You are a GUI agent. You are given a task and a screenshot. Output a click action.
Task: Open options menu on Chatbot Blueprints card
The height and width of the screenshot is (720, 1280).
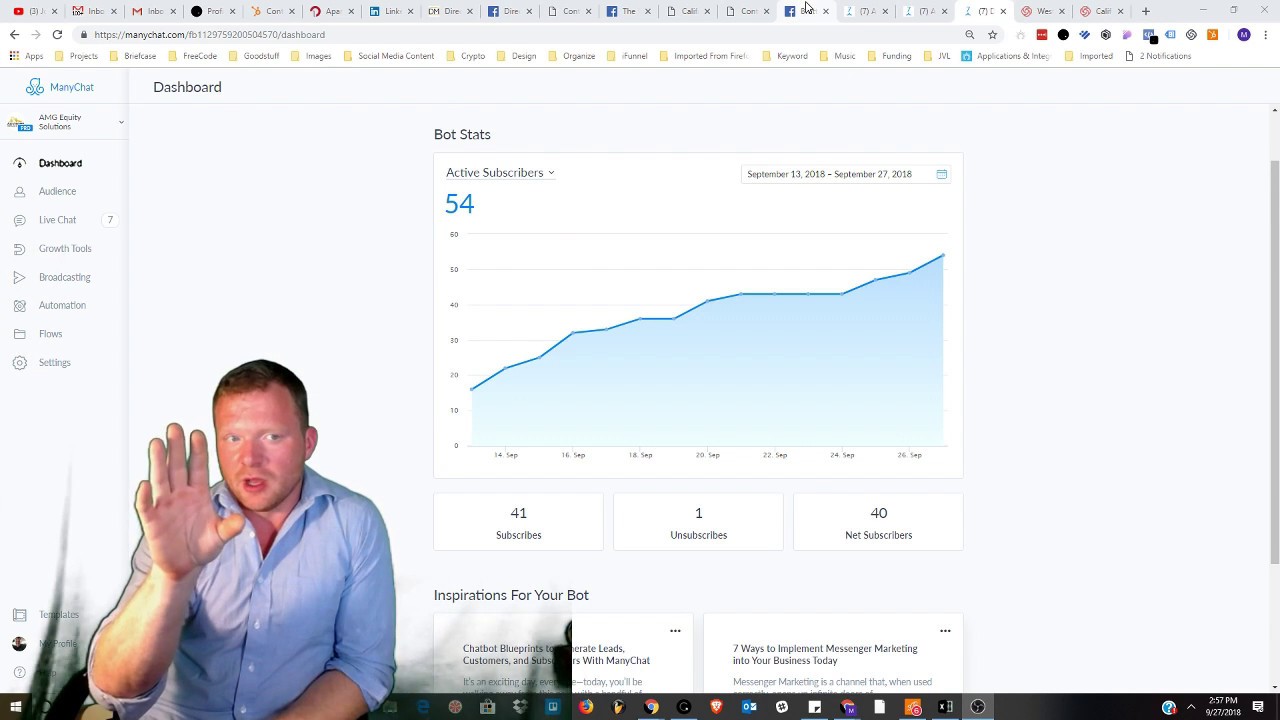675,631
